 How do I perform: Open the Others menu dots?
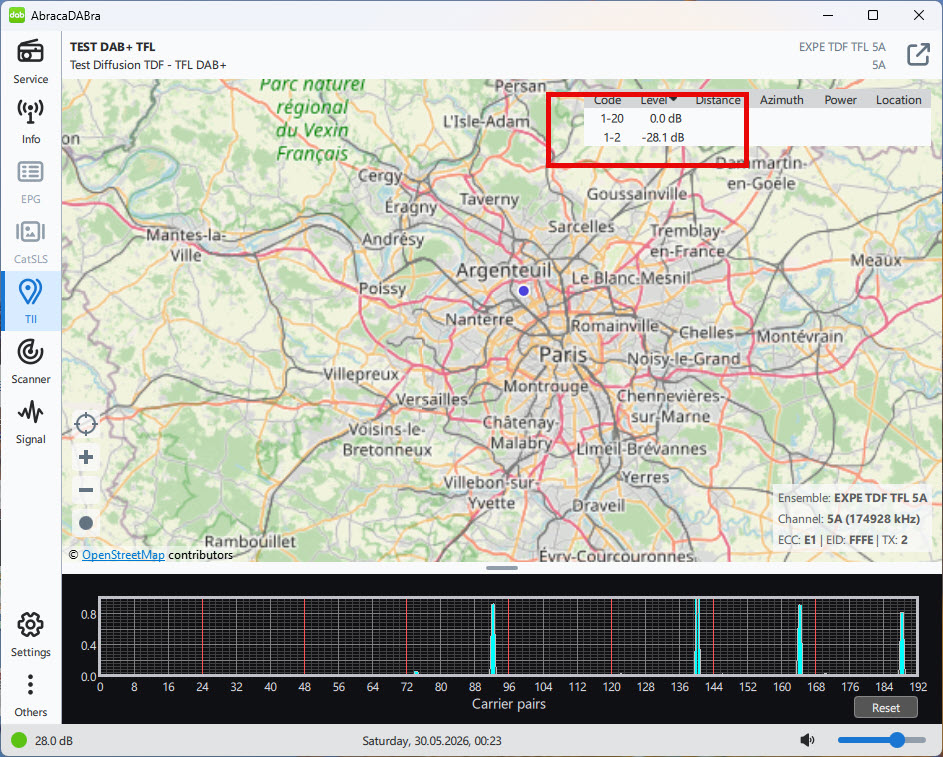pyautogui.click(x=30, y=695)
